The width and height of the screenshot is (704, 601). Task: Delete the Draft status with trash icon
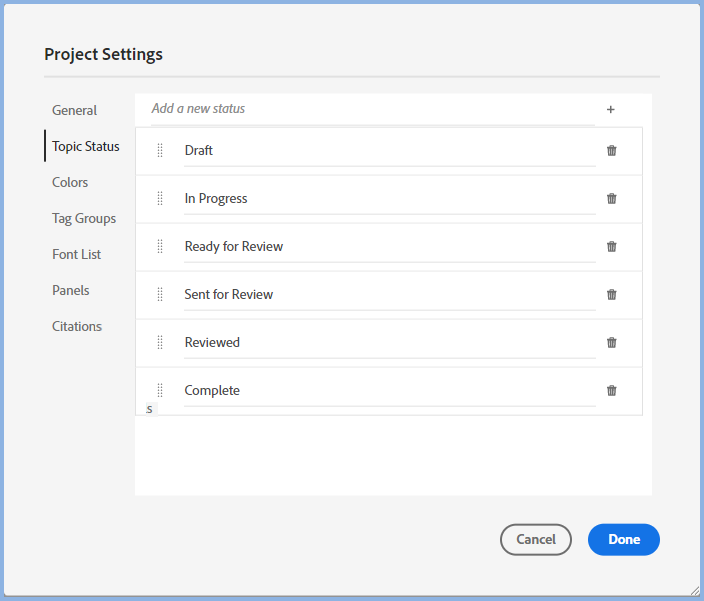click(x=612, y=151)
